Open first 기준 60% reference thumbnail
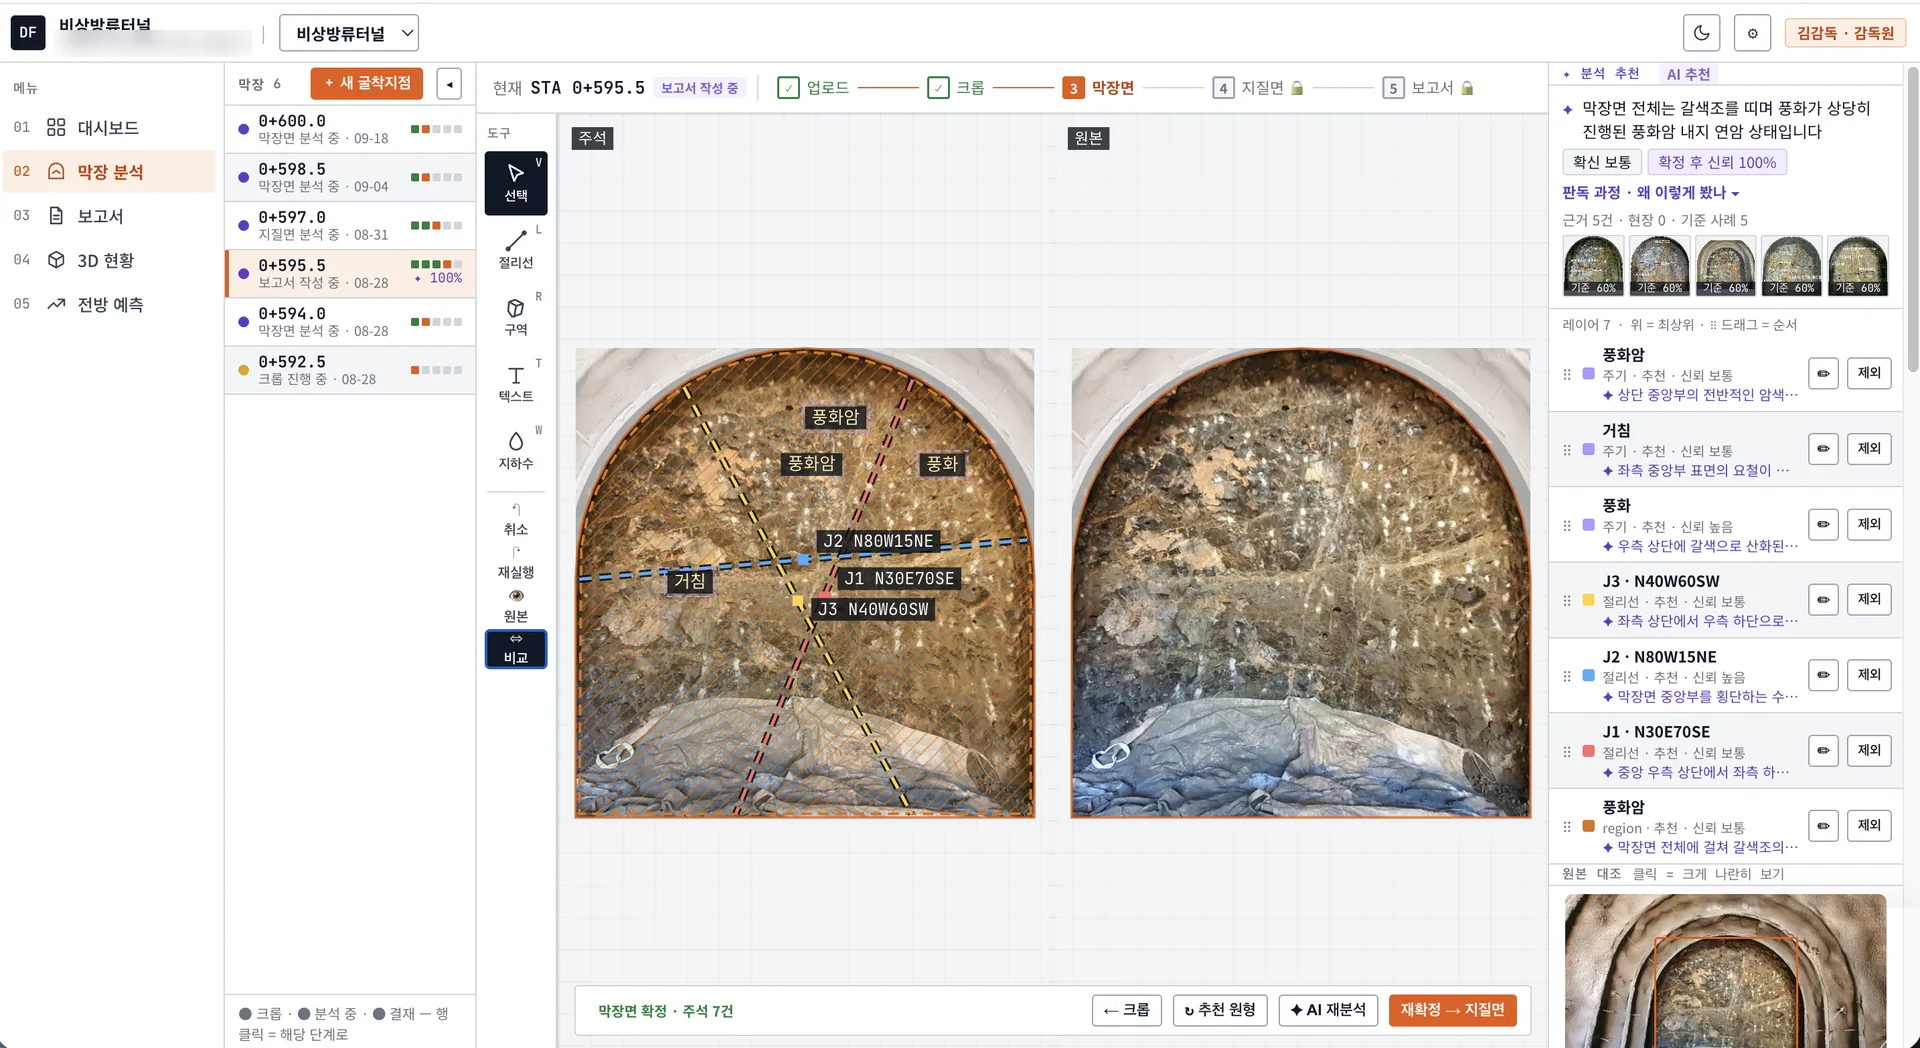The image size is (1920, 1048). tap(1593, 266)
